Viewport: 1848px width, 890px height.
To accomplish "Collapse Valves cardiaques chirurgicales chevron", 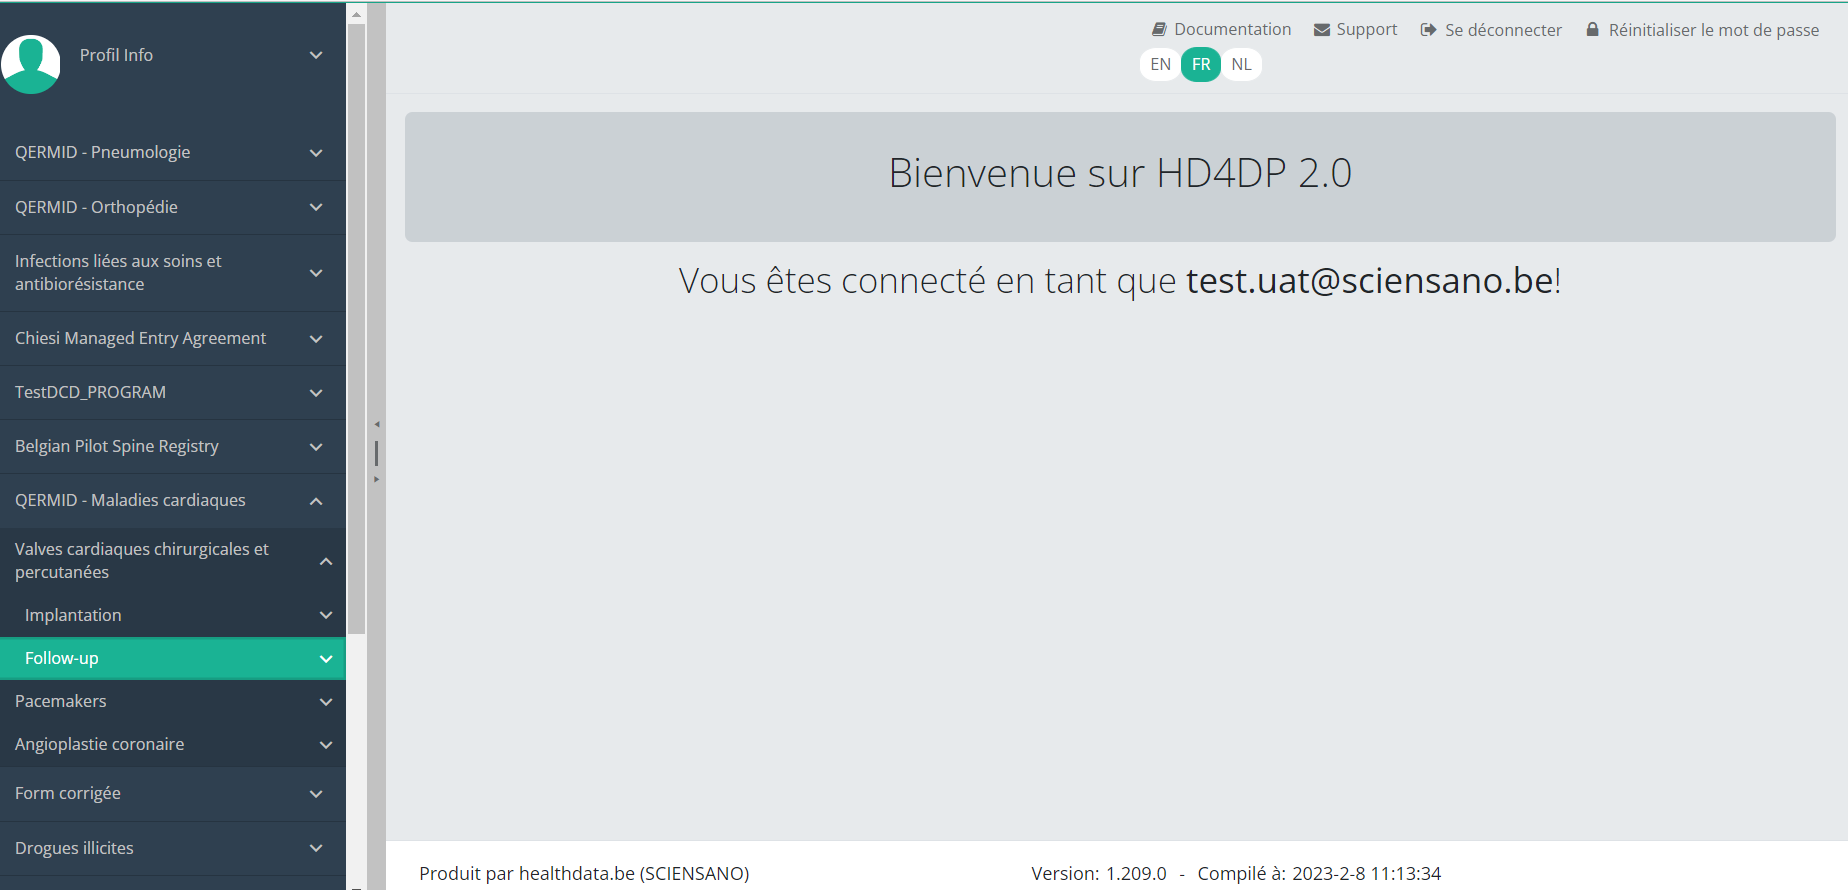I will (x=326, y=561).
